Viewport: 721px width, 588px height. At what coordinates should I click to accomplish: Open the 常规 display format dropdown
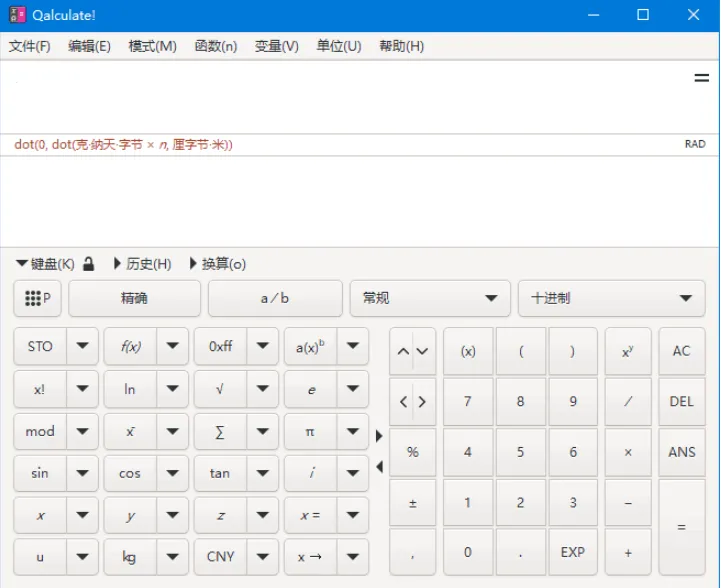[x=430, y=298]
